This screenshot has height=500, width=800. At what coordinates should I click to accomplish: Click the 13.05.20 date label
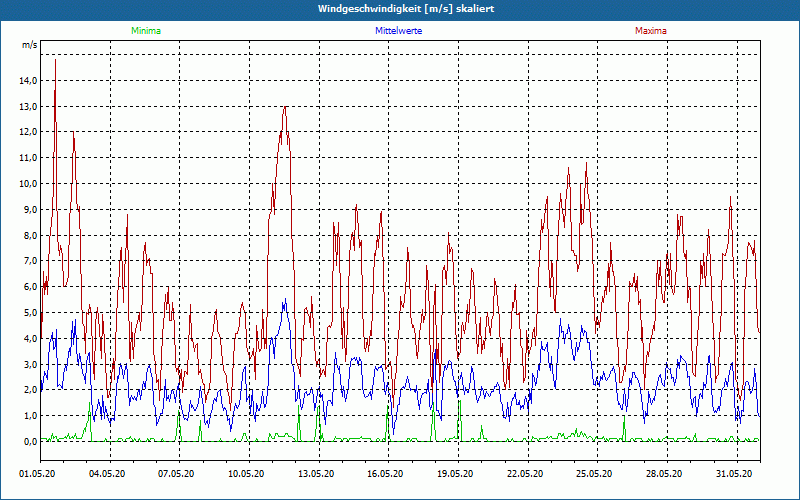click(316, 474)
